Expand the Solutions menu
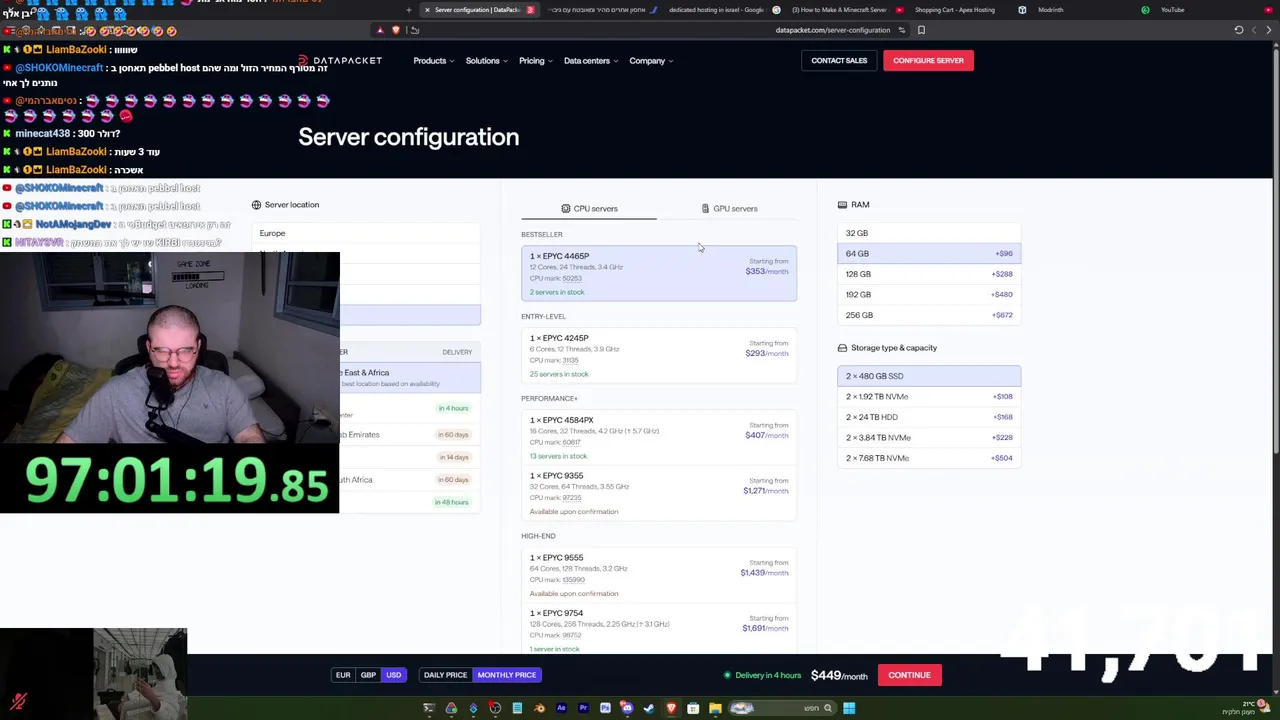1280x720 pixels. pyautogui.click(x=487, y=61)
